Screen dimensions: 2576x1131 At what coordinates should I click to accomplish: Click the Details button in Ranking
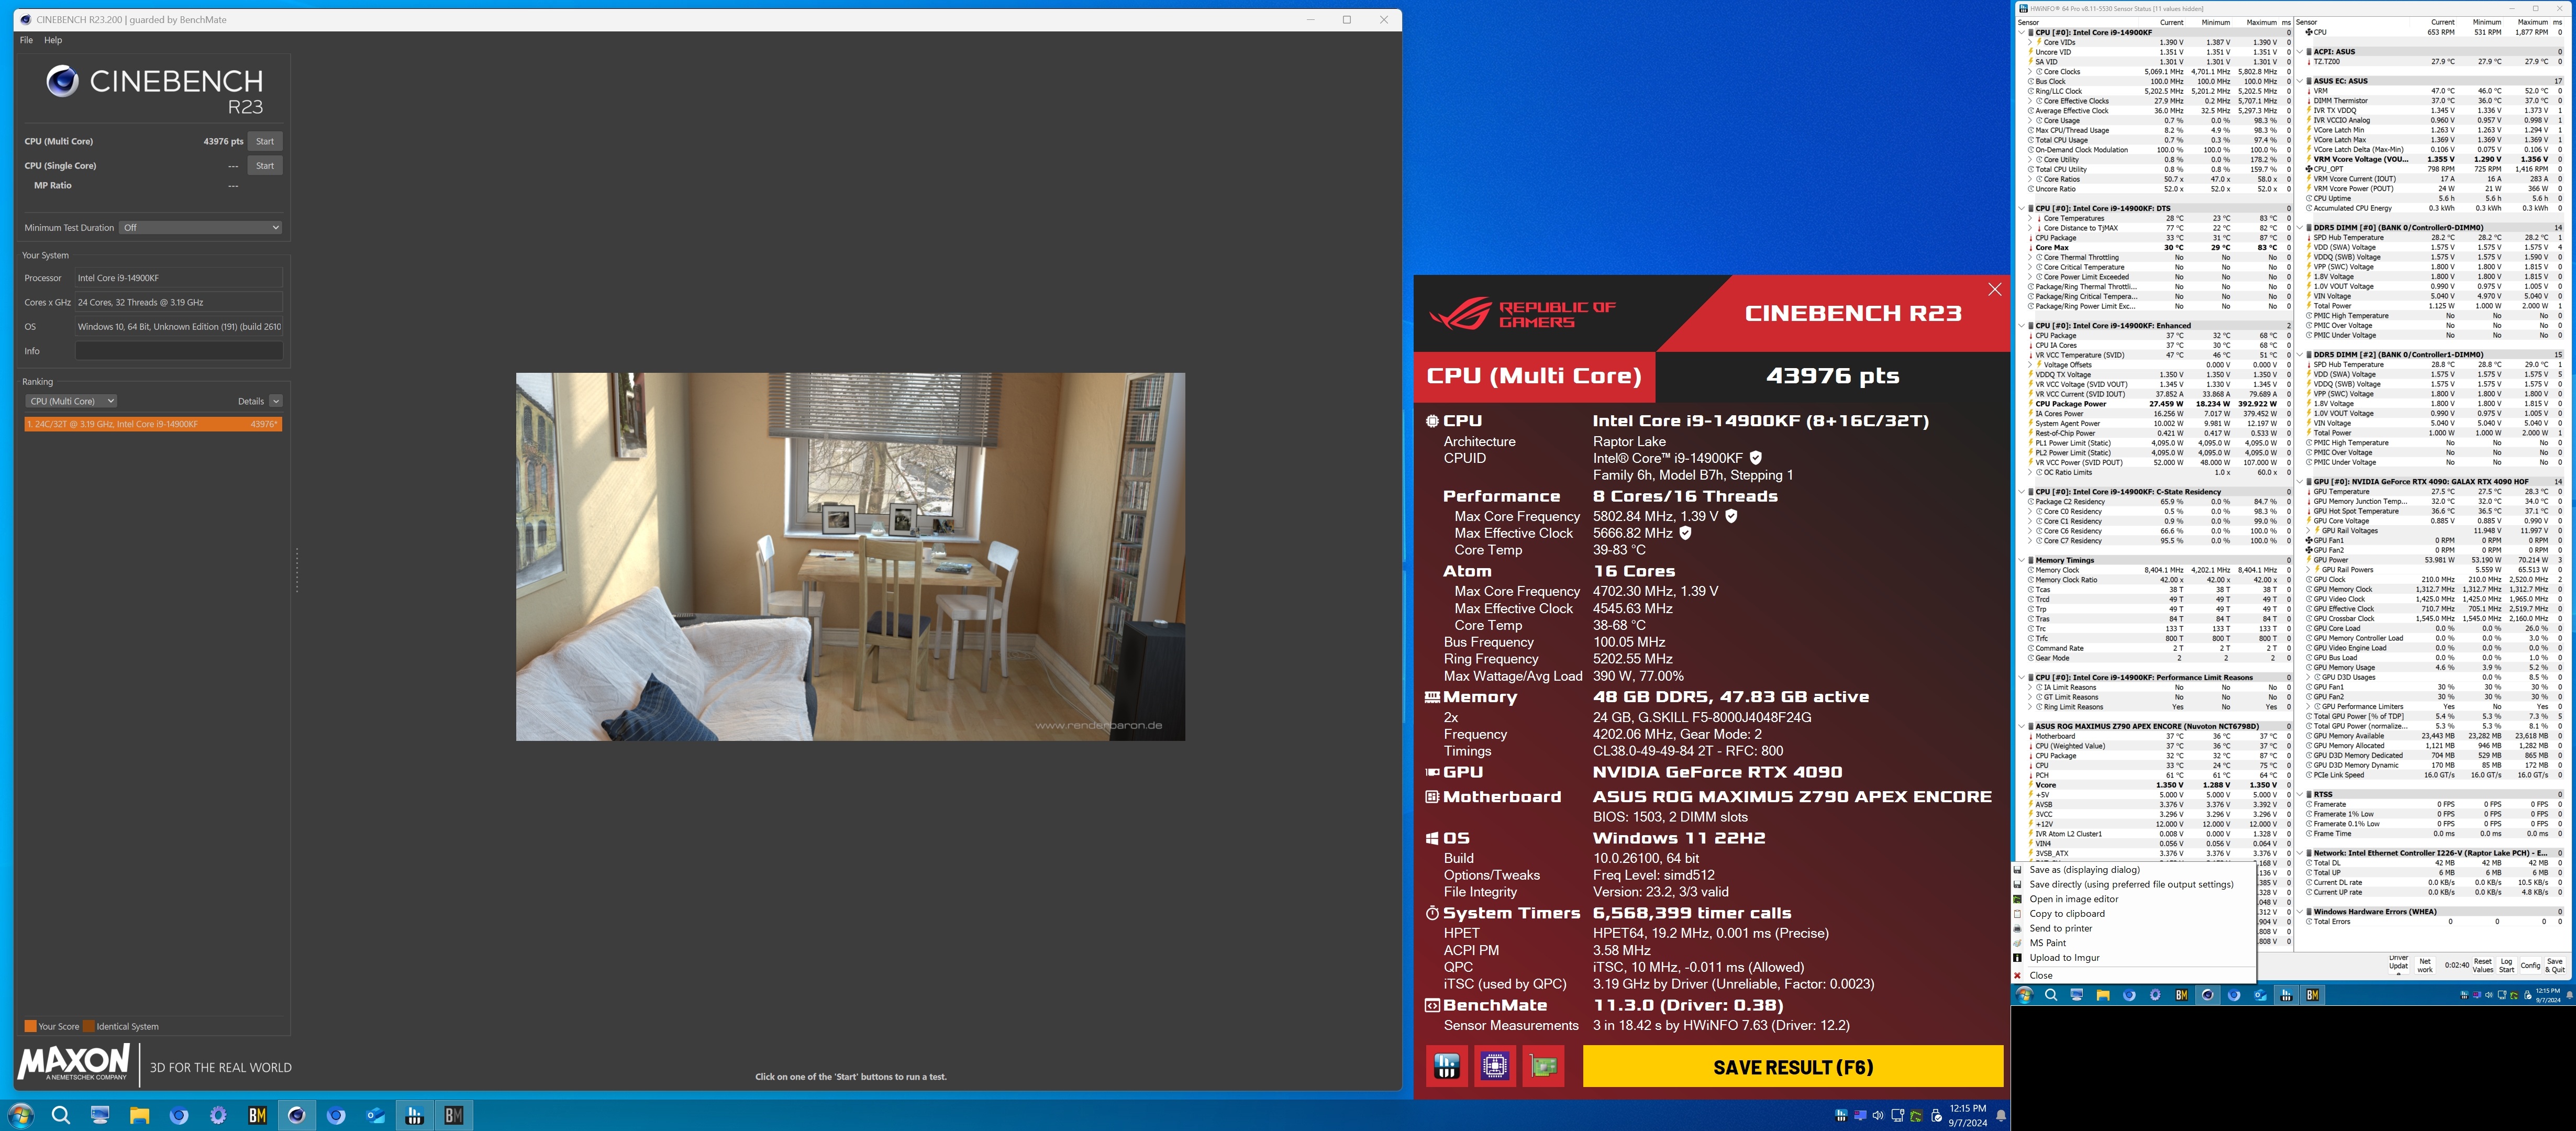pyautogui.click(x=251, y=401)
